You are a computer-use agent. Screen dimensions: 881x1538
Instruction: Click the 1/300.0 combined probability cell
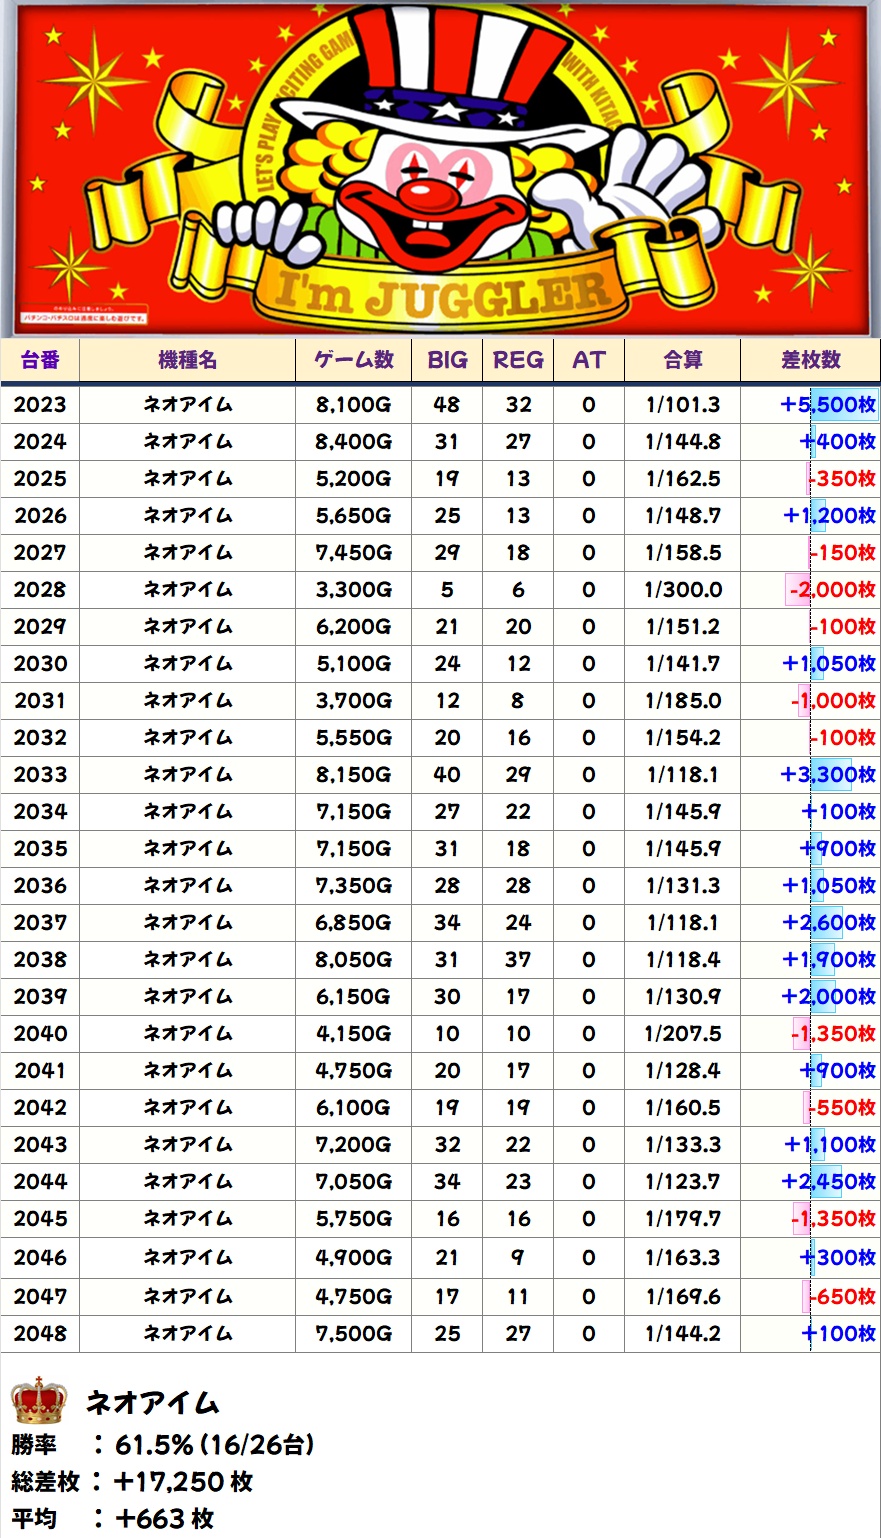pos(683,590)
